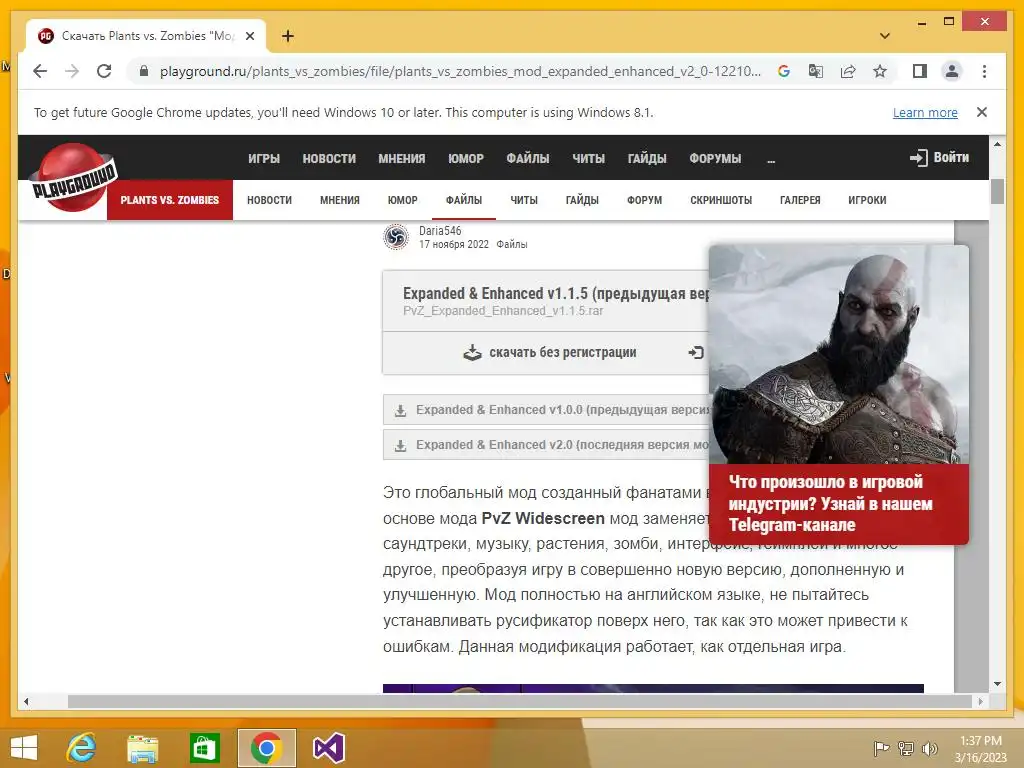This screenshot has height=768, width=1024.
Task: Click the scroll up arrow
Action: (997, 144)
